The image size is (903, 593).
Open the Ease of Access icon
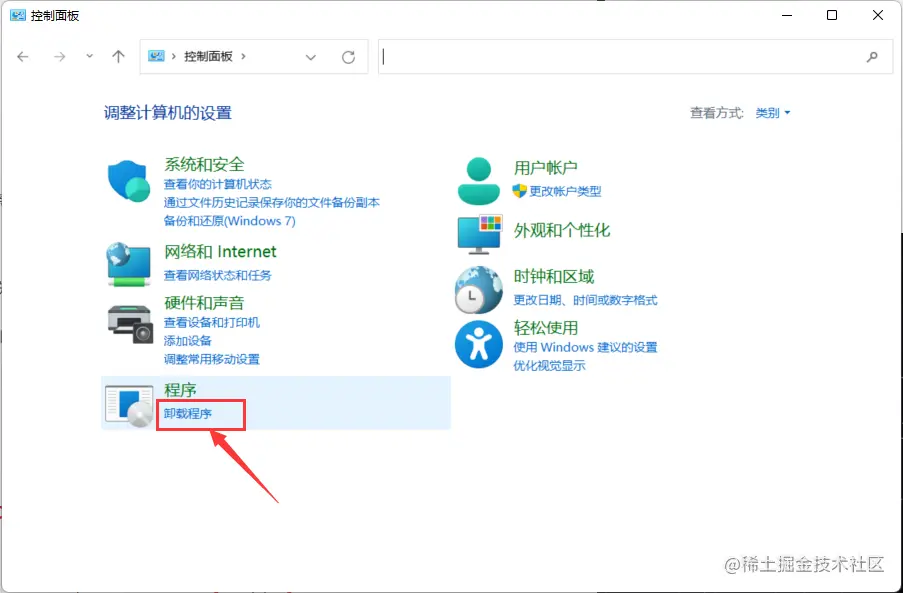pyautogui.click(x=479, y=344)
